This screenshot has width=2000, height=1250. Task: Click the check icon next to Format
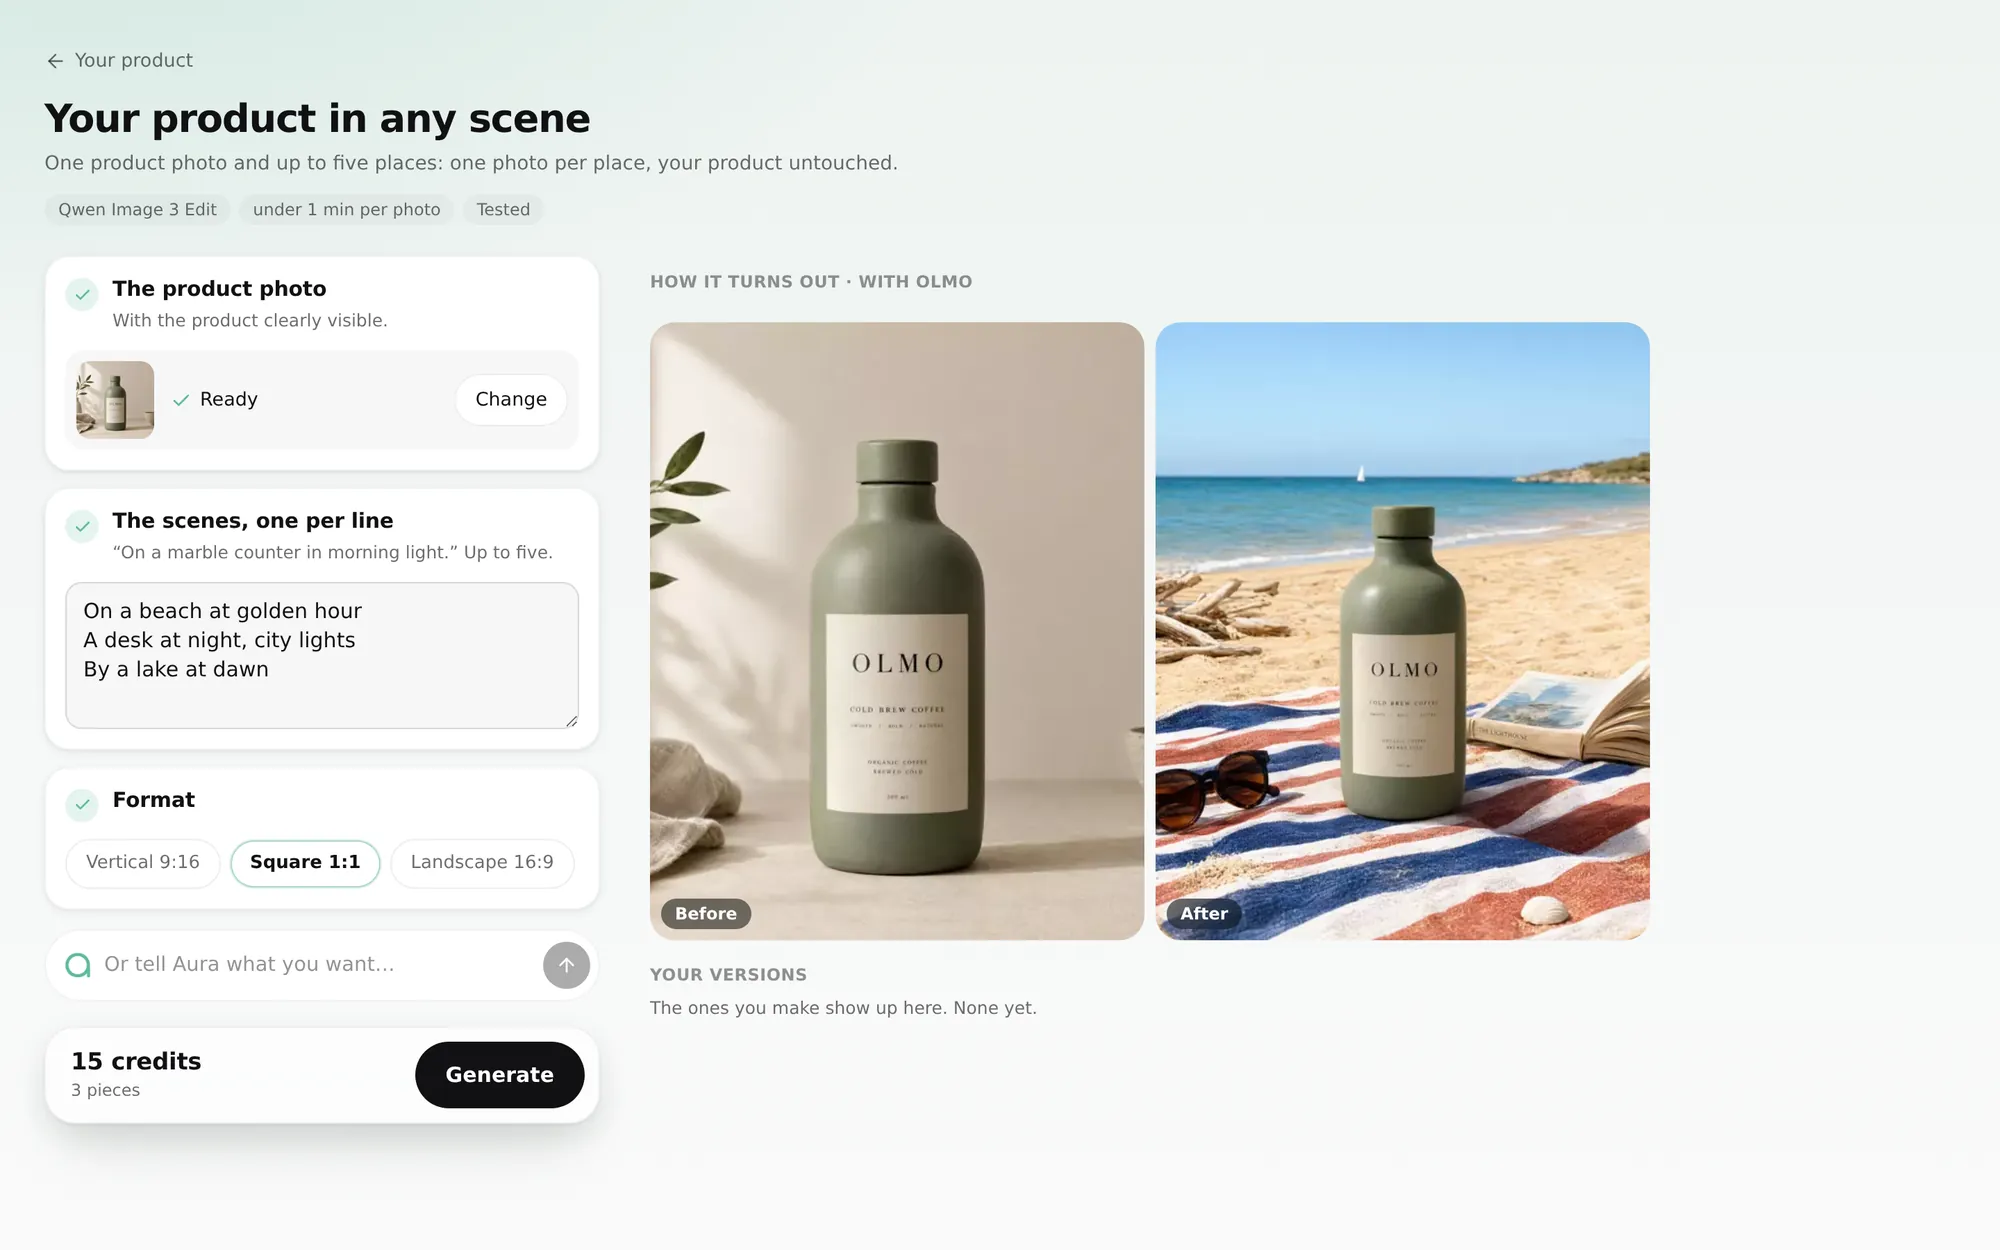tap(82, 804)
